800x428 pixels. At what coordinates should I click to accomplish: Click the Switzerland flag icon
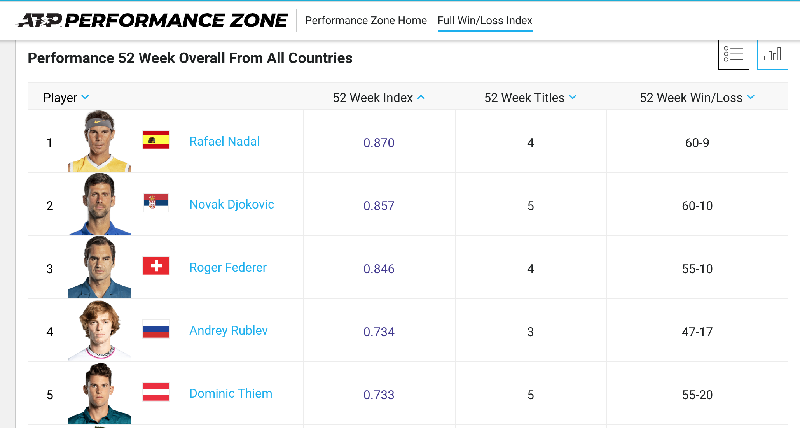click(x=156, y=266)
